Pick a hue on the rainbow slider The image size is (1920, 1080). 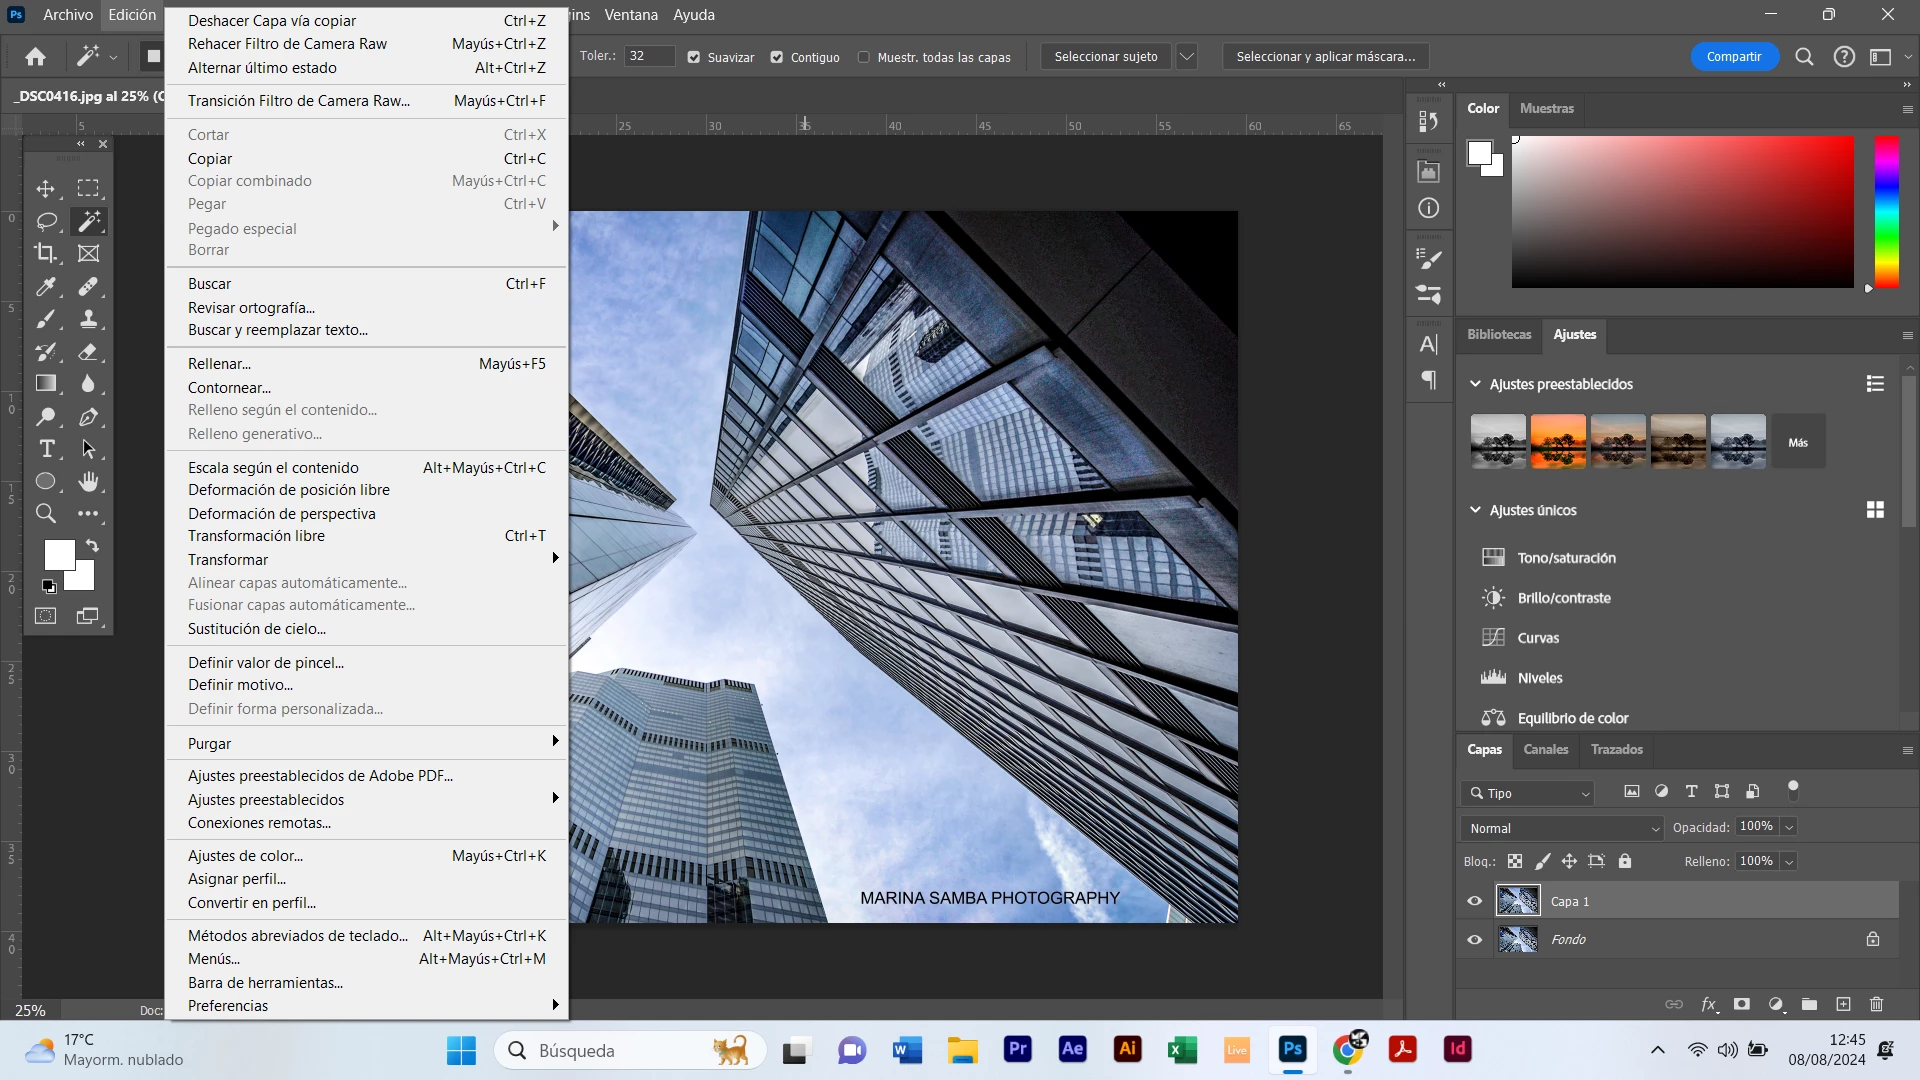tap(1886, 212)
